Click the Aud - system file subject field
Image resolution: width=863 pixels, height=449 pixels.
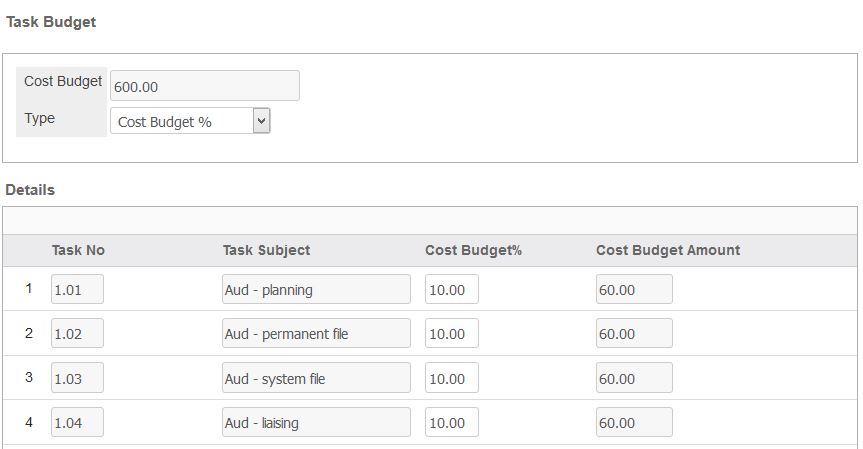pyautogui.click(x=316, y=378)
